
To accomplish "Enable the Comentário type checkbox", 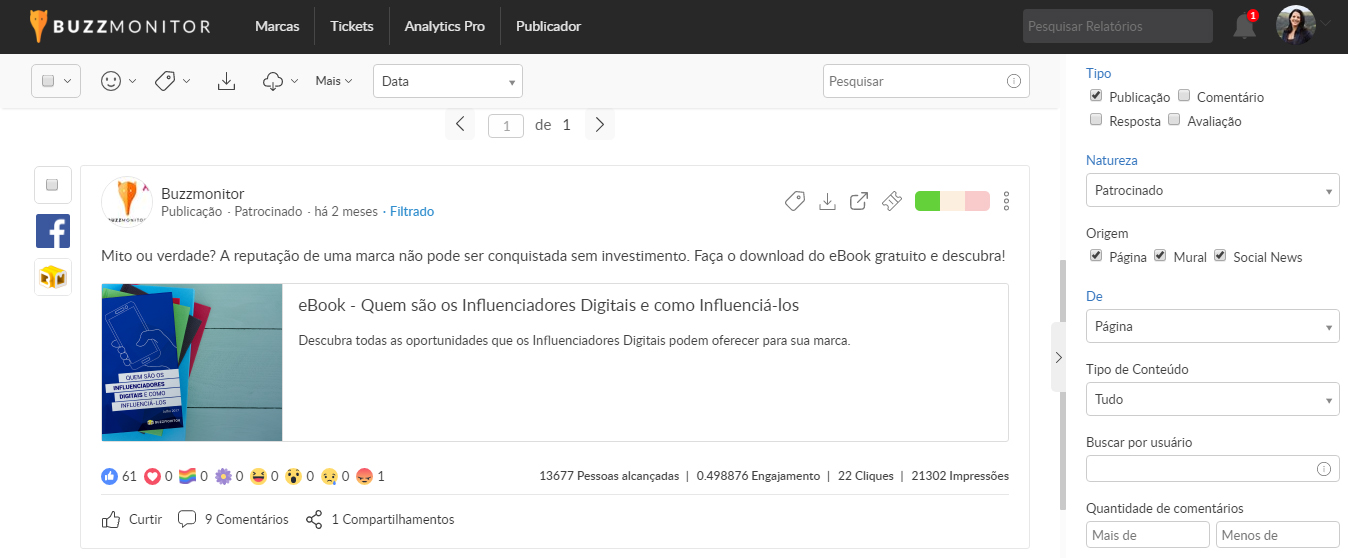I will pos(1184,96).
